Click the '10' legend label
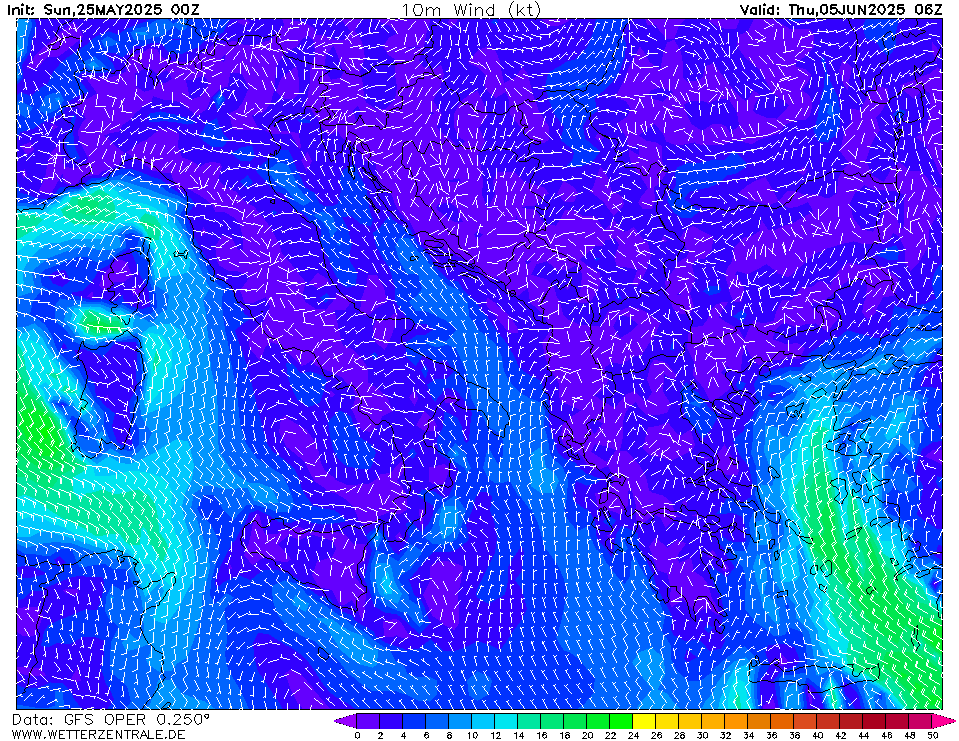Screen dimensions: 959x741 click(472, 735)
